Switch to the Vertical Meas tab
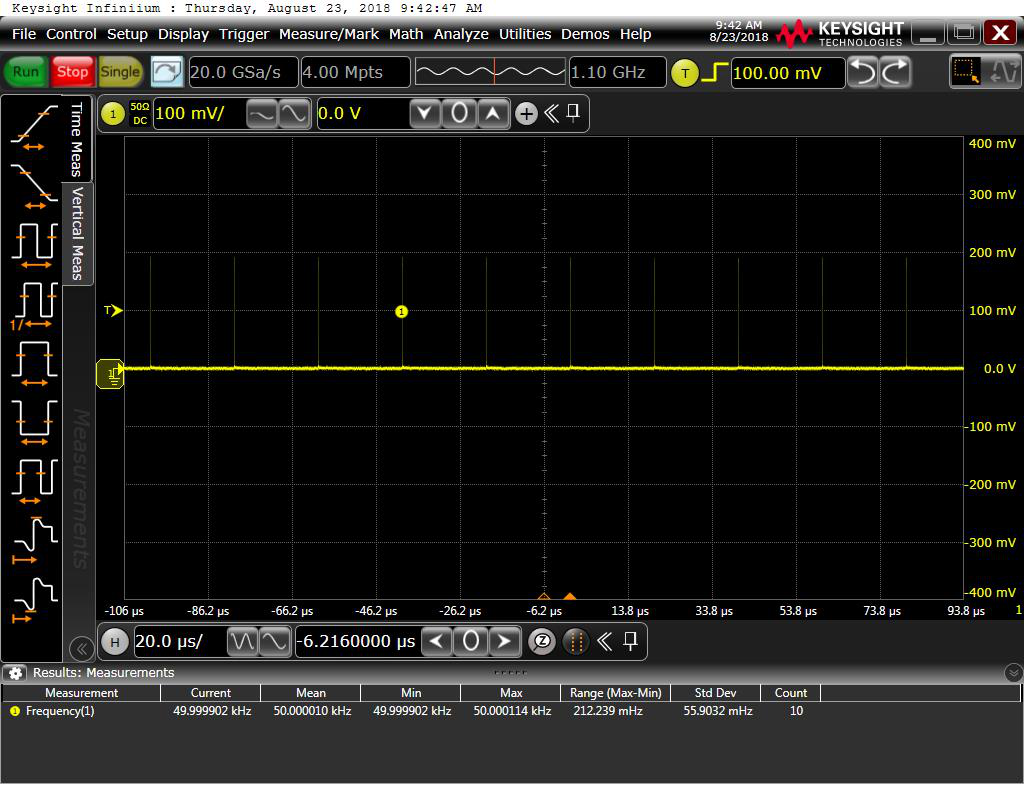The image size is (1034, 794). 77,233
